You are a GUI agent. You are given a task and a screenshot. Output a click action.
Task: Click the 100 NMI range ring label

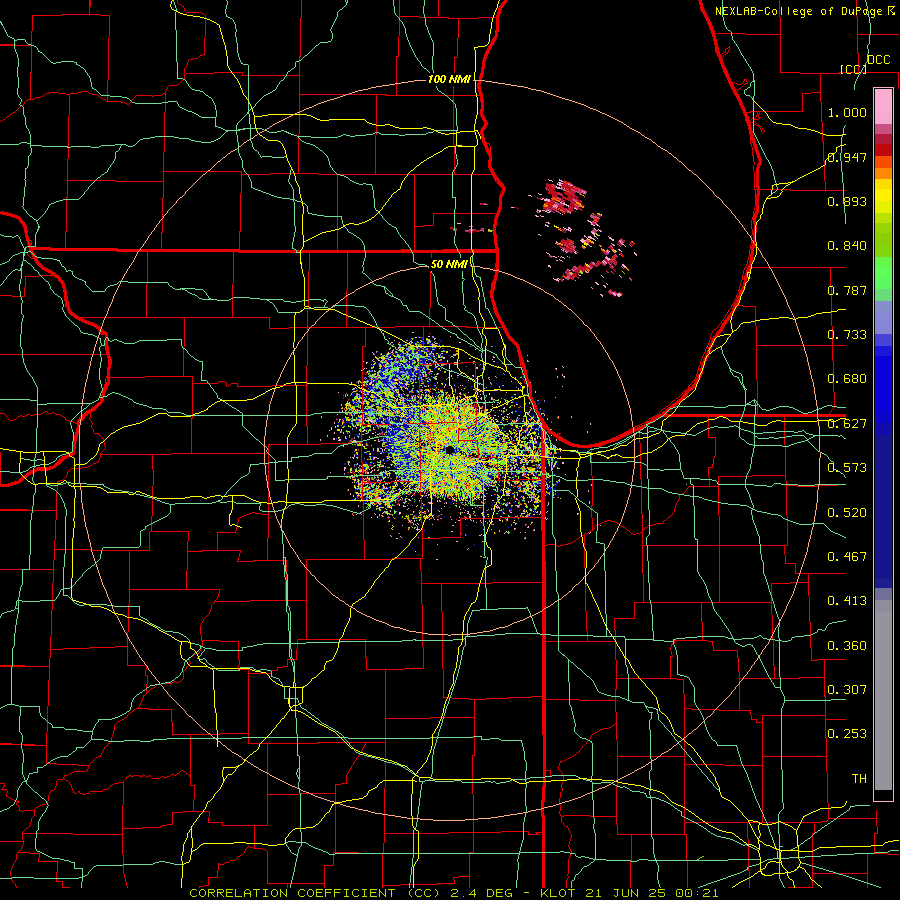click(x=449, y=79)
